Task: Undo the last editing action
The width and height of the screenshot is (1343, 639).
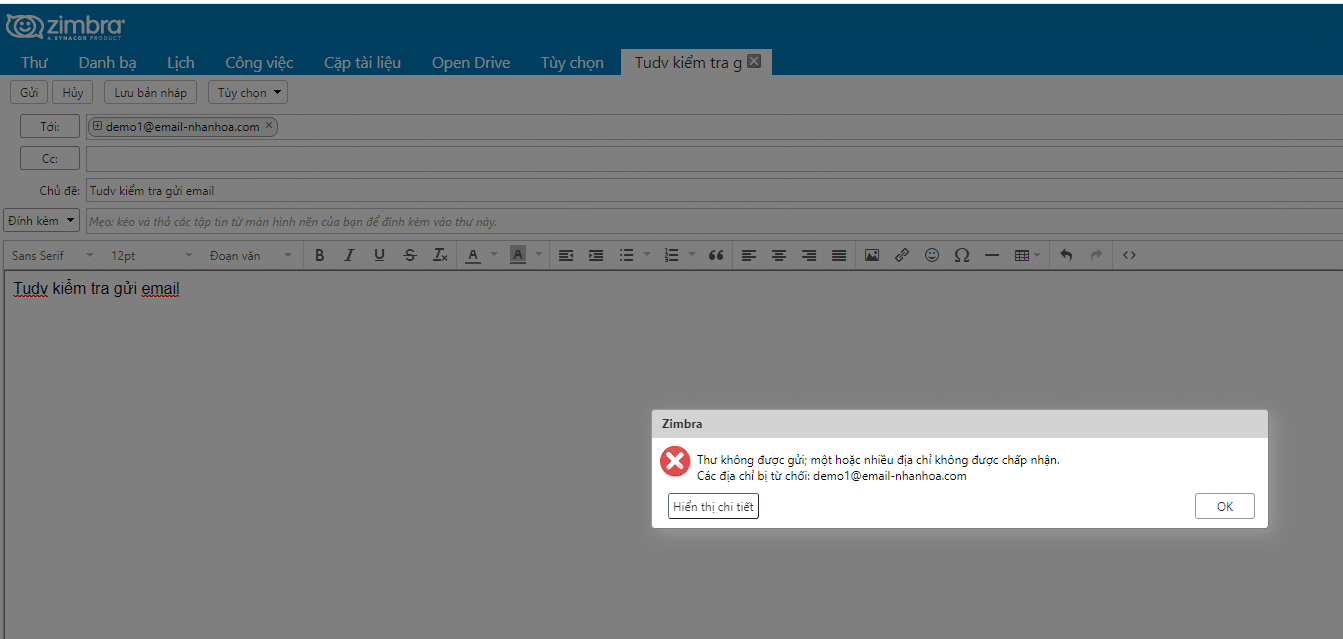Action: coord(1064,255)
